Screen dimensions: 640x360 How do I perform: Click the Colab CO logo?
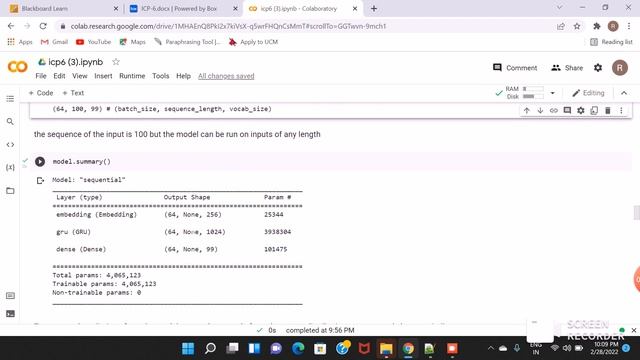tap(18, 67)
